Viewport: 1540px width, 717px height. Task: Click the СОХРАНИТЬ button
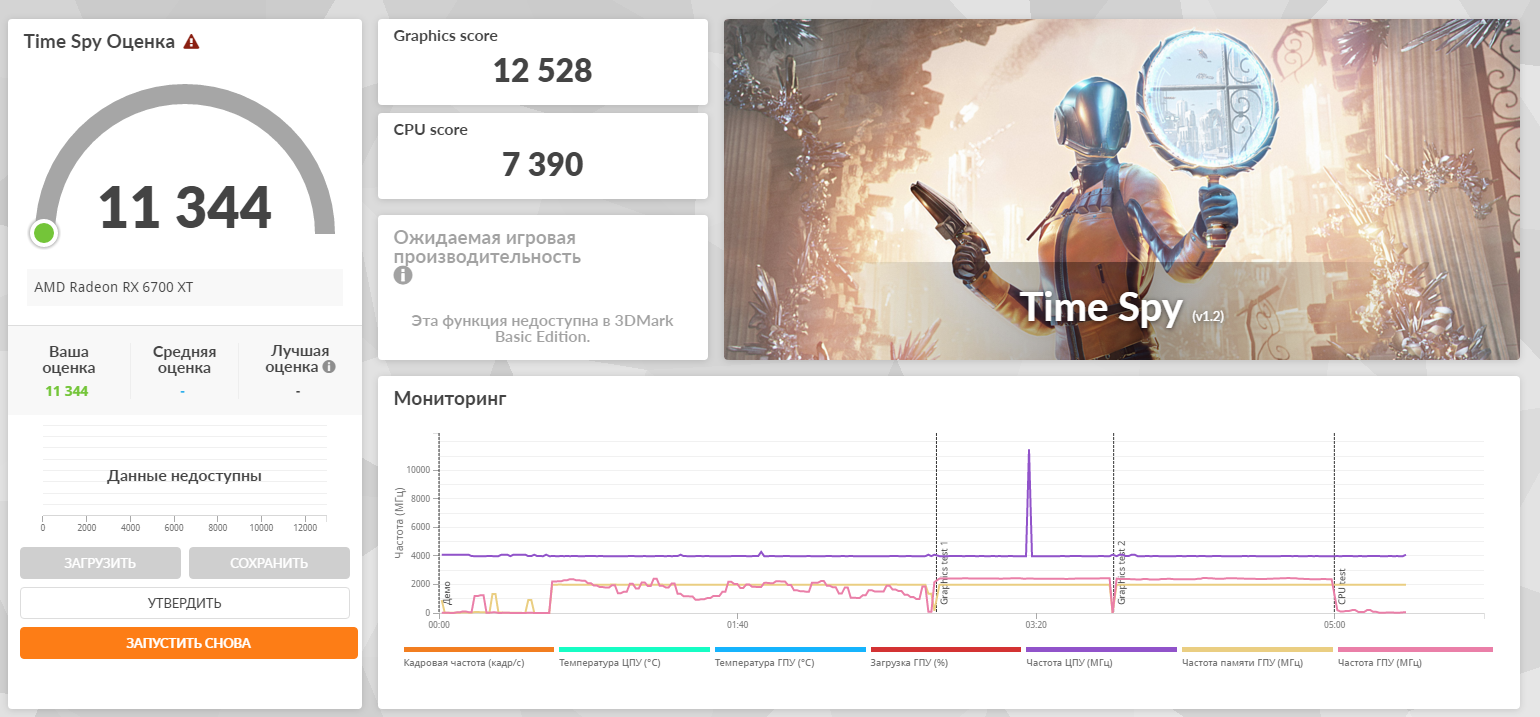269,563
